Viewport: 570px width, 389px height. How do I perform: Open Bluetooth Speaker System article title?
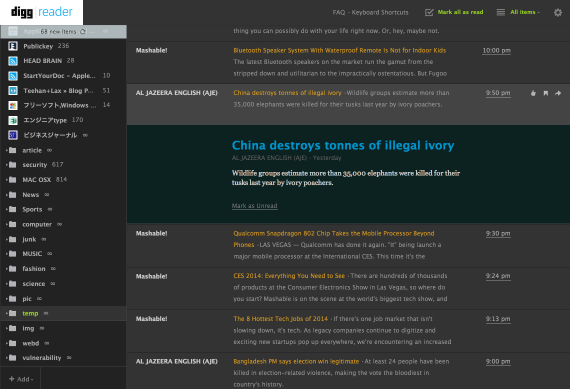click(x=340, y=51)
